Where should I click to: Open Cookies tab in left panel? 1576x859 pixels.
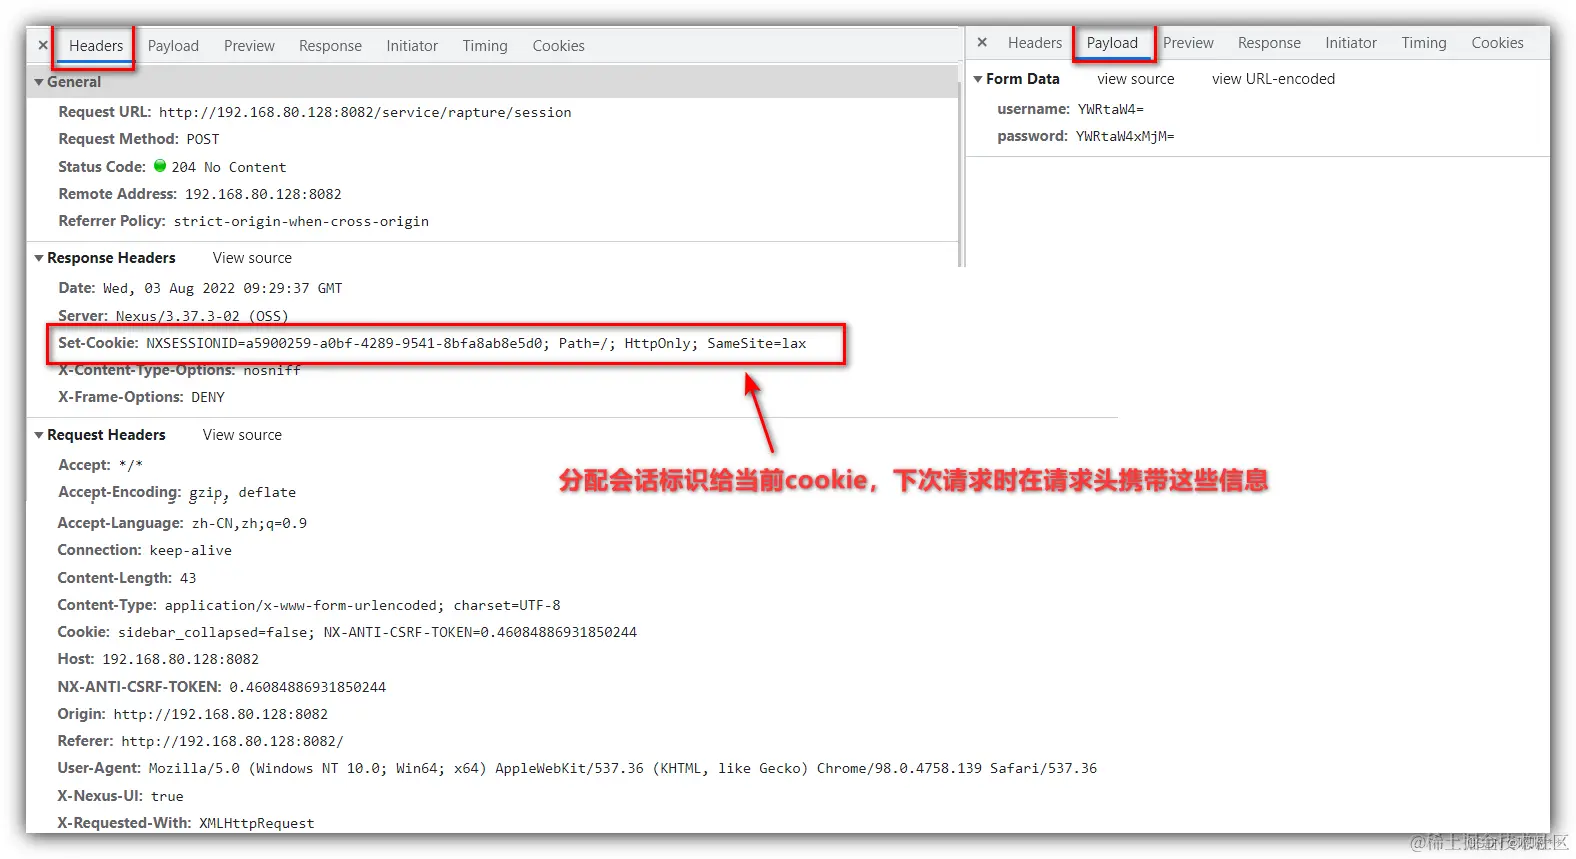pyautogui.click(x=558, y=46)
